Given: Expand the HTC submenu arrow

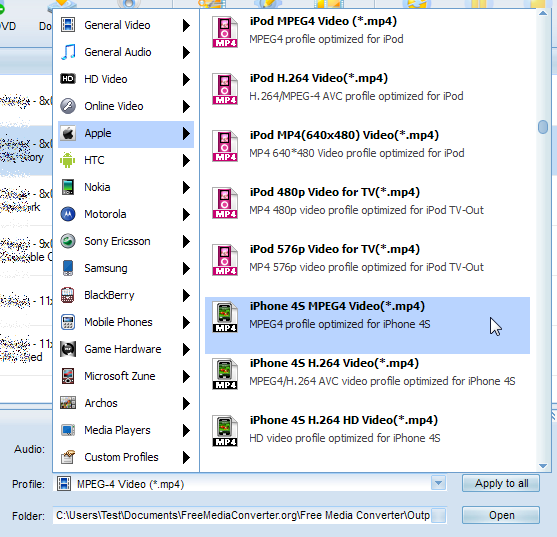Looking at the screenshot, I should pos(186,160).
